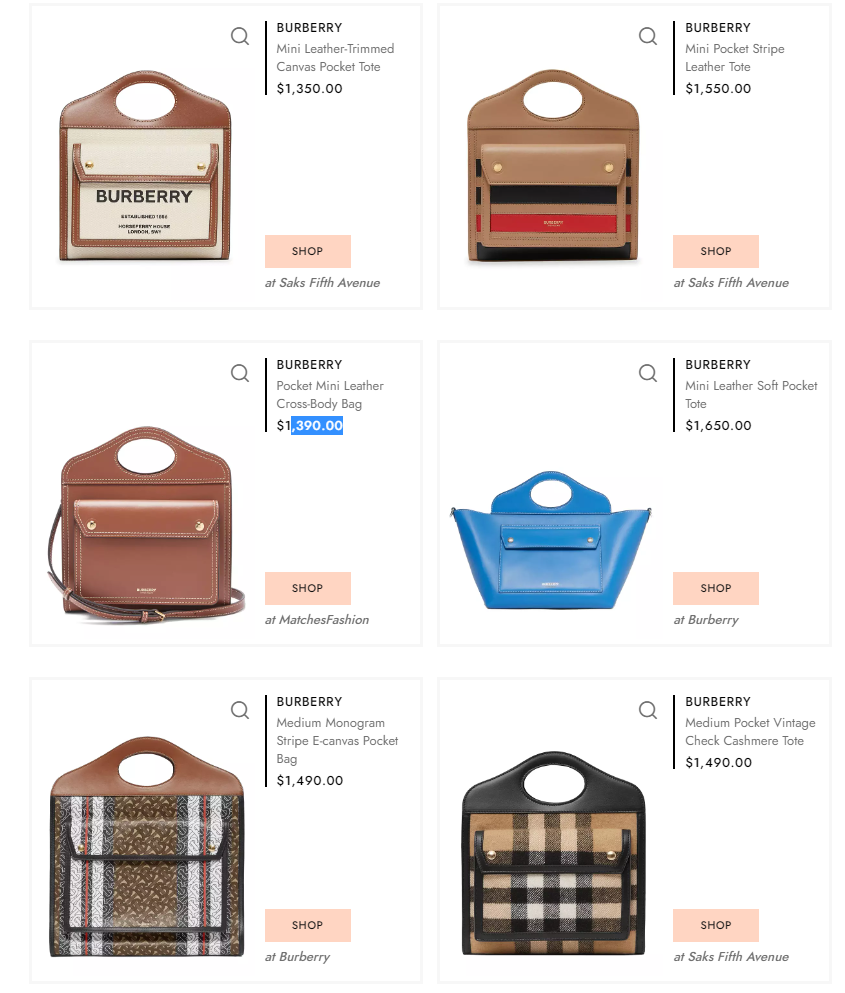The width and height of the screenshot is (845, 993).
Task: Zoom into Pocket Mini Leather Cross-Body Bag
Action: click(x=239, y=373)
